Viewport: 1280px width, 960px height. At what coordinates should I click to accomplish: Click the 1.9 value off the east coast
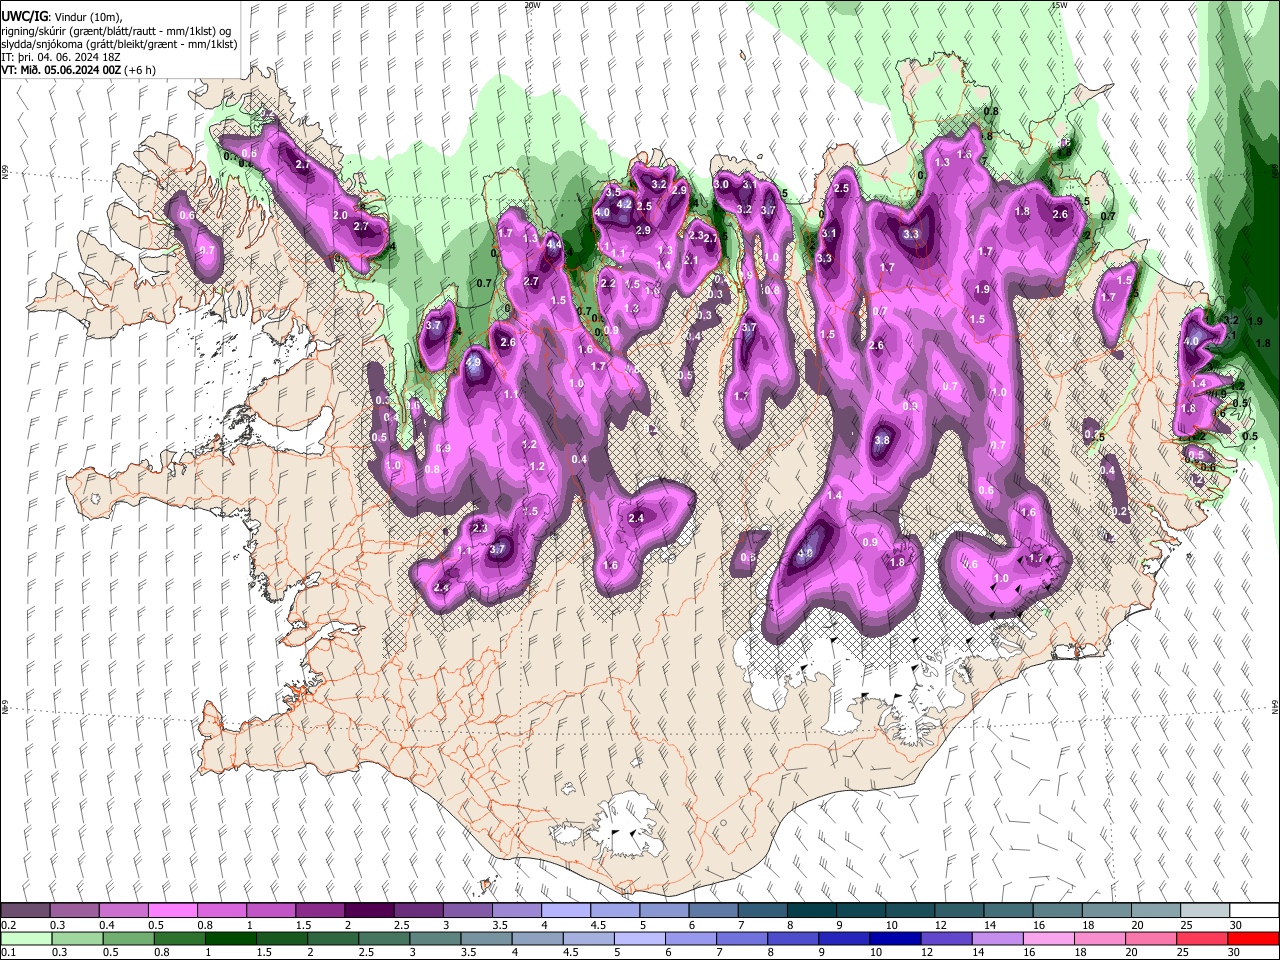coord(1256,321)
